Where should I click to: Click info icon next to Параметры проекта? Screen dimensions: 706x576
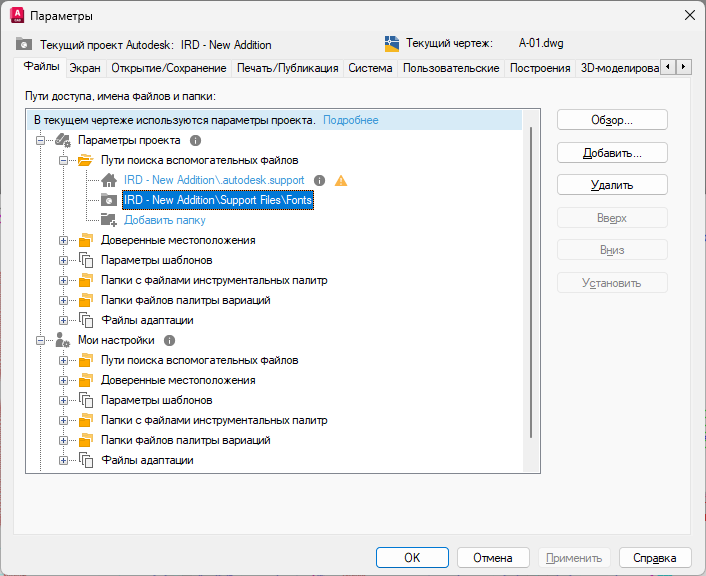tap(196, 141)
